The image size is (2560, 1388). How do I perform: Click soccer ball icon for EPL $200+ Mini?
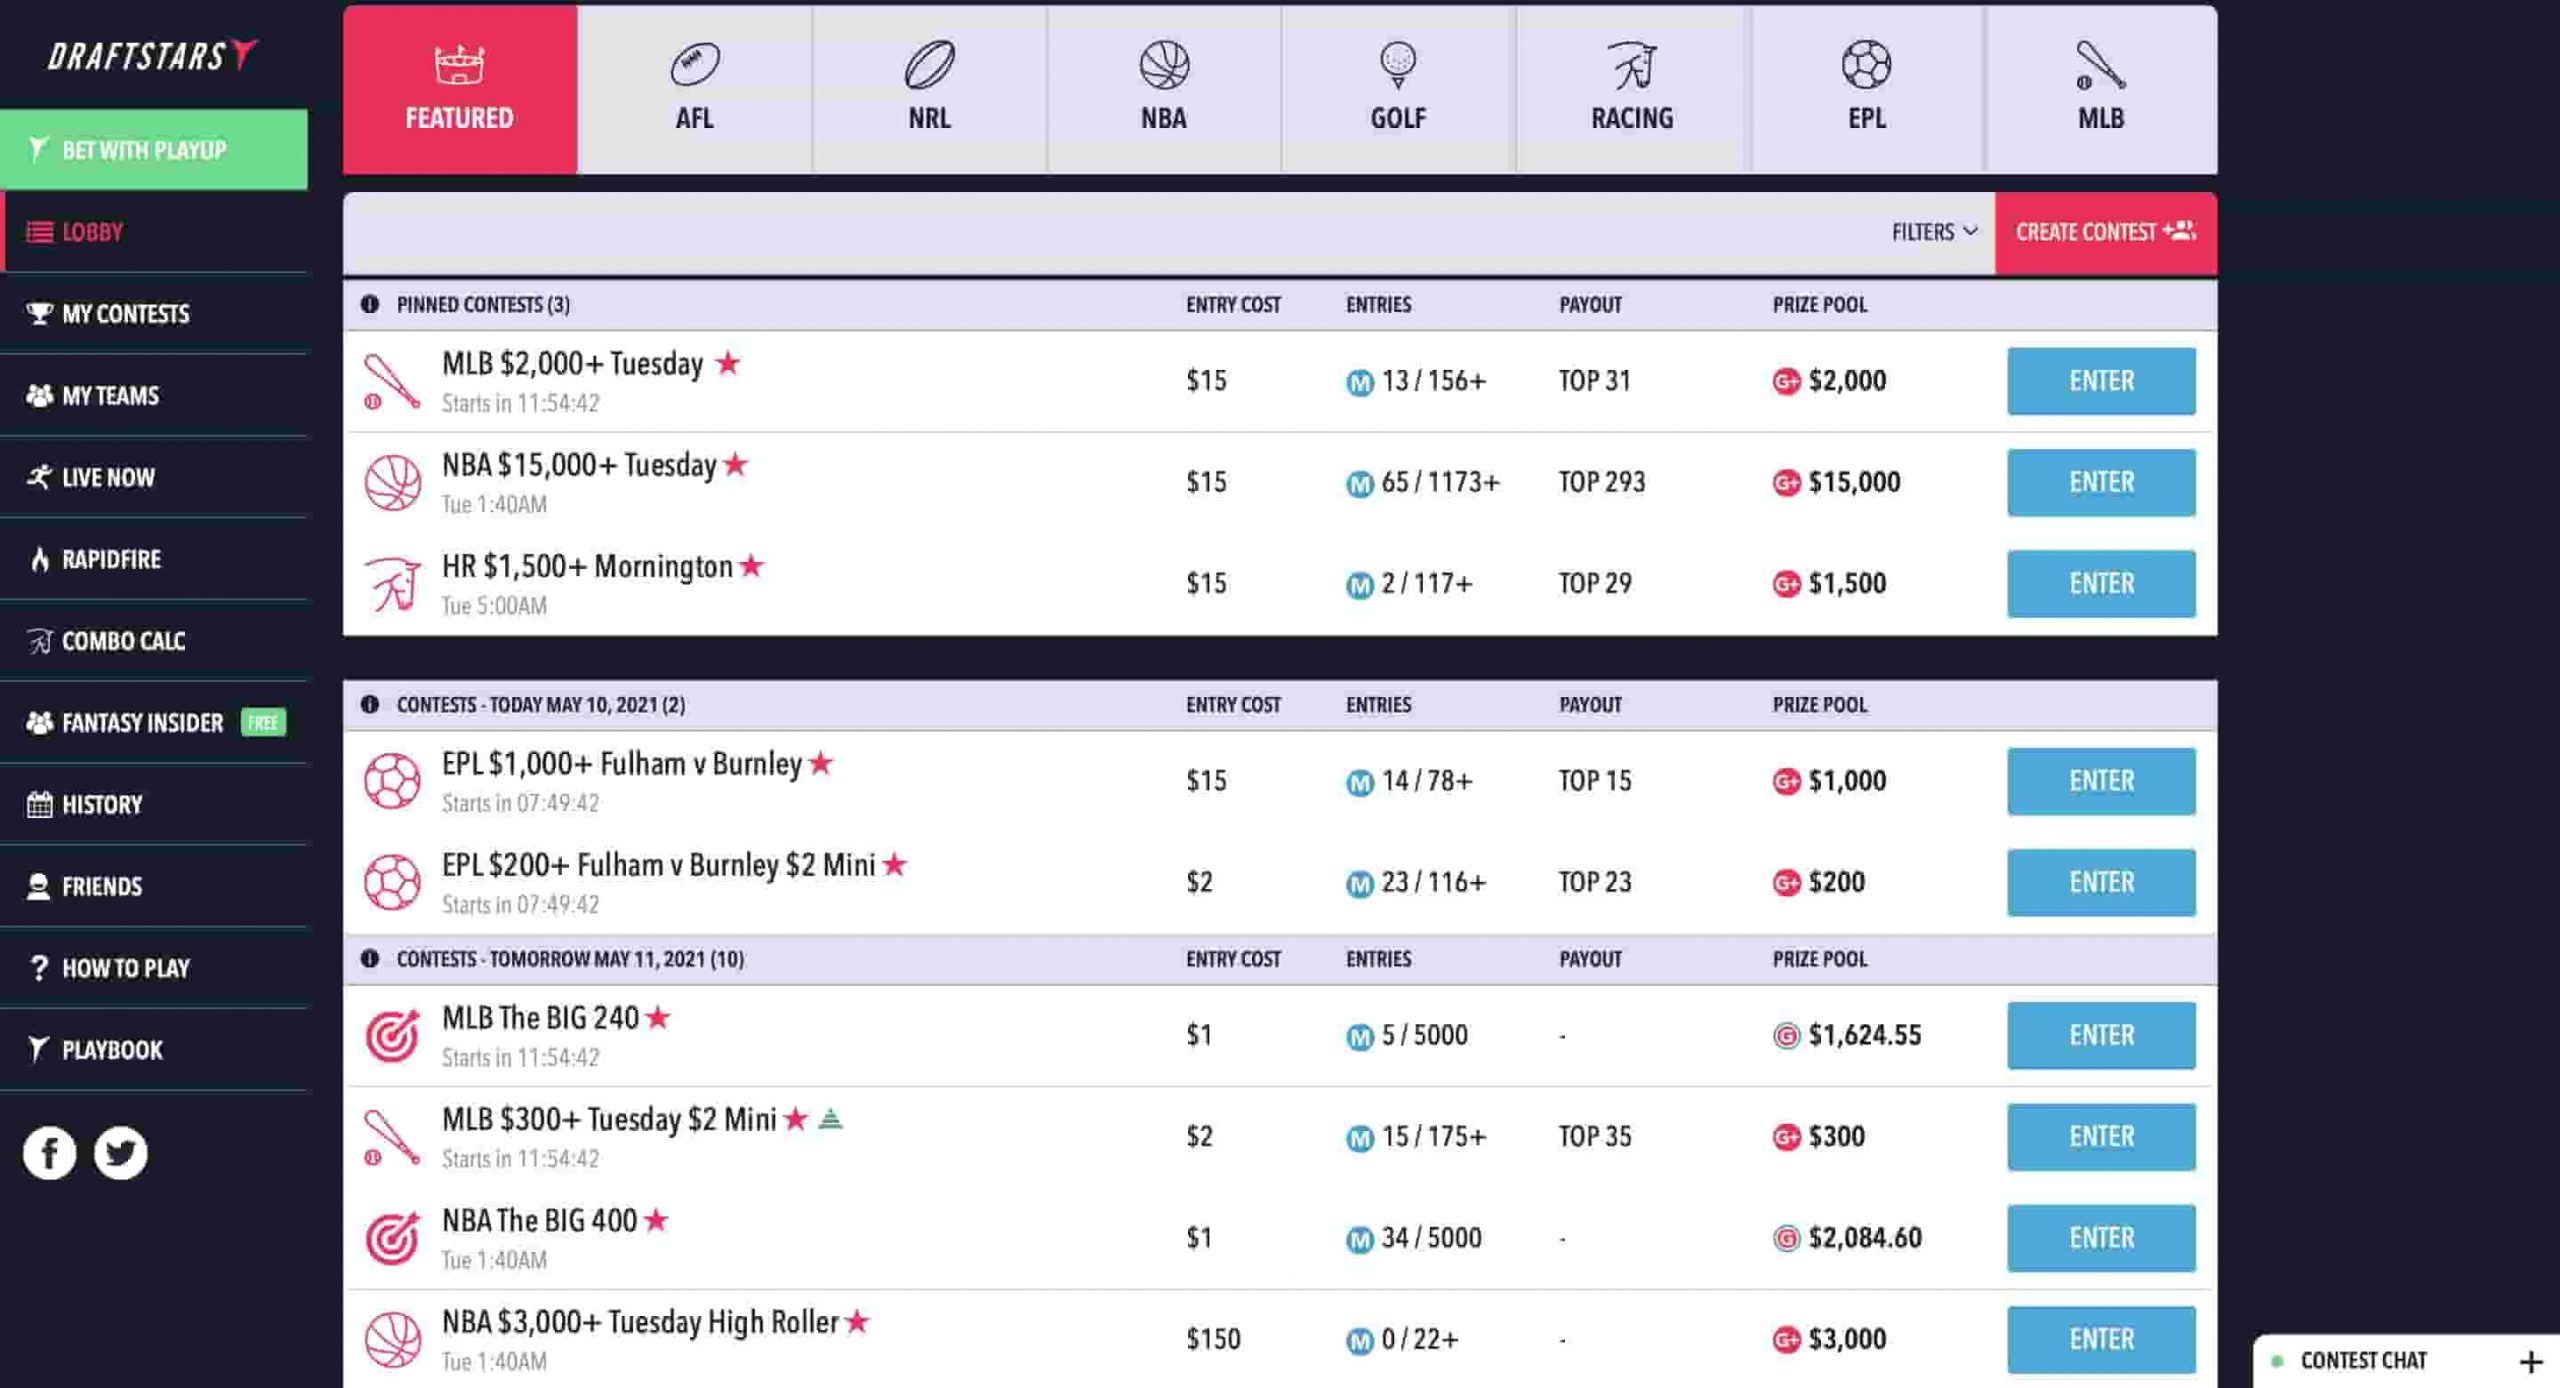pos(392,882)
